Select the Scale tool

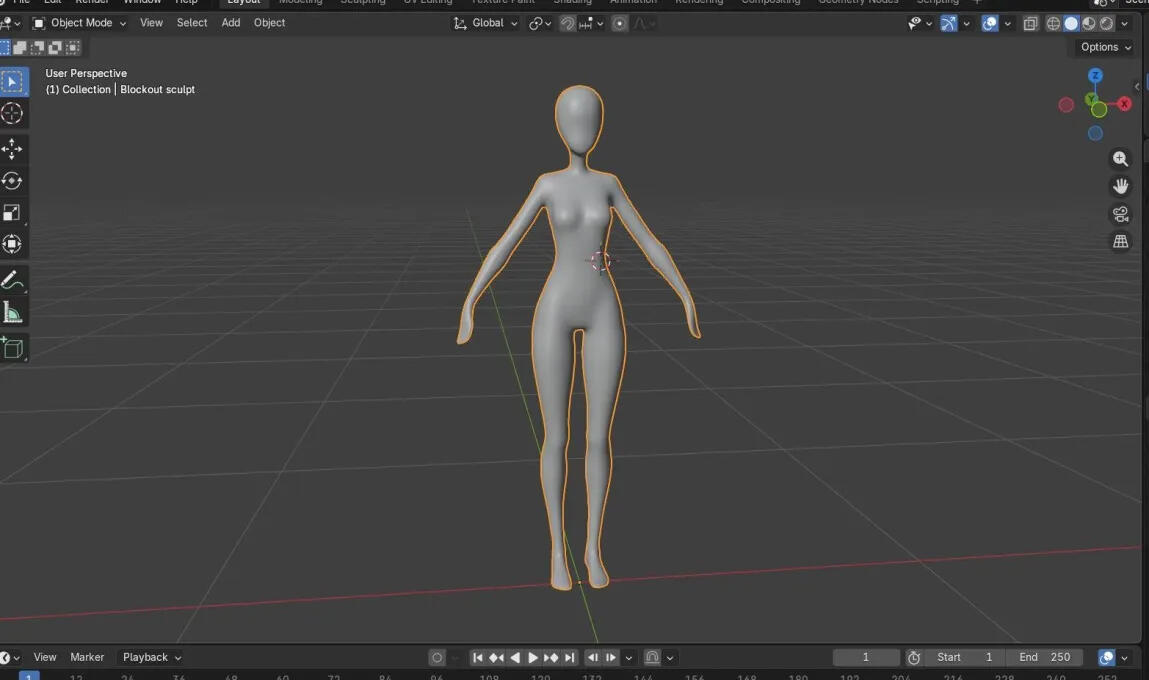coord(12,212)
